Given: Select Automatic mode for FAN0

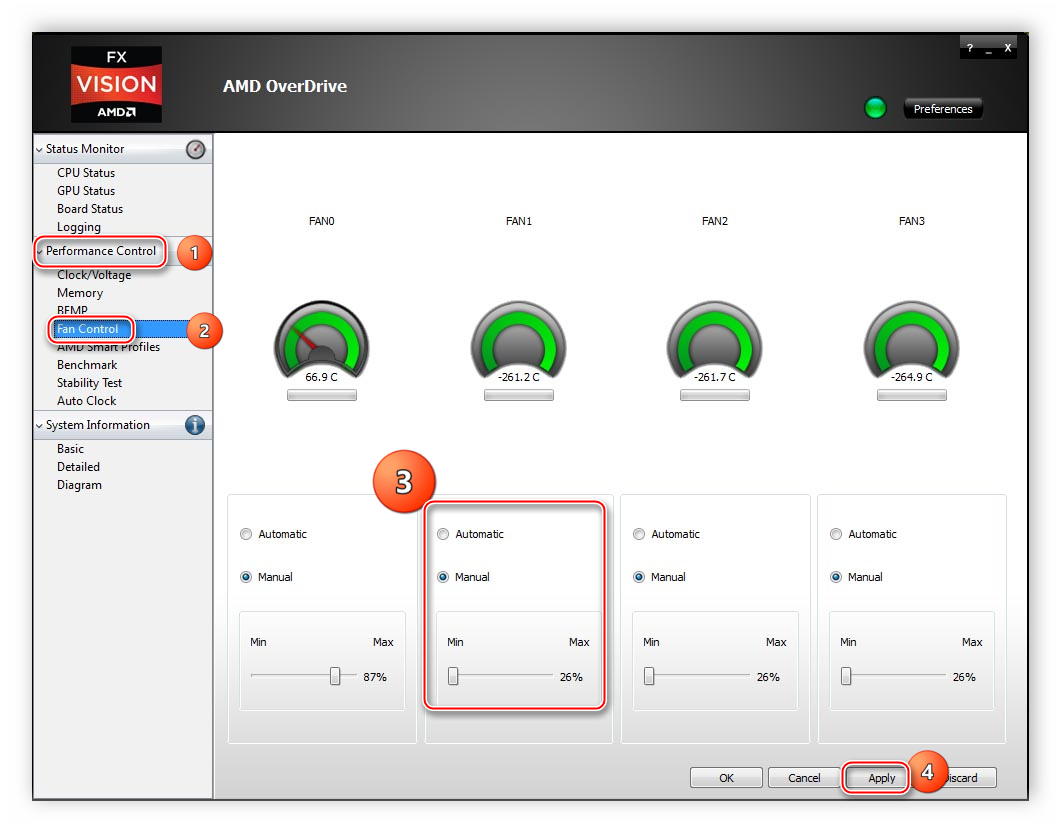Looking at the screenshot, I should pyautogui.click(x=246, y=534).
